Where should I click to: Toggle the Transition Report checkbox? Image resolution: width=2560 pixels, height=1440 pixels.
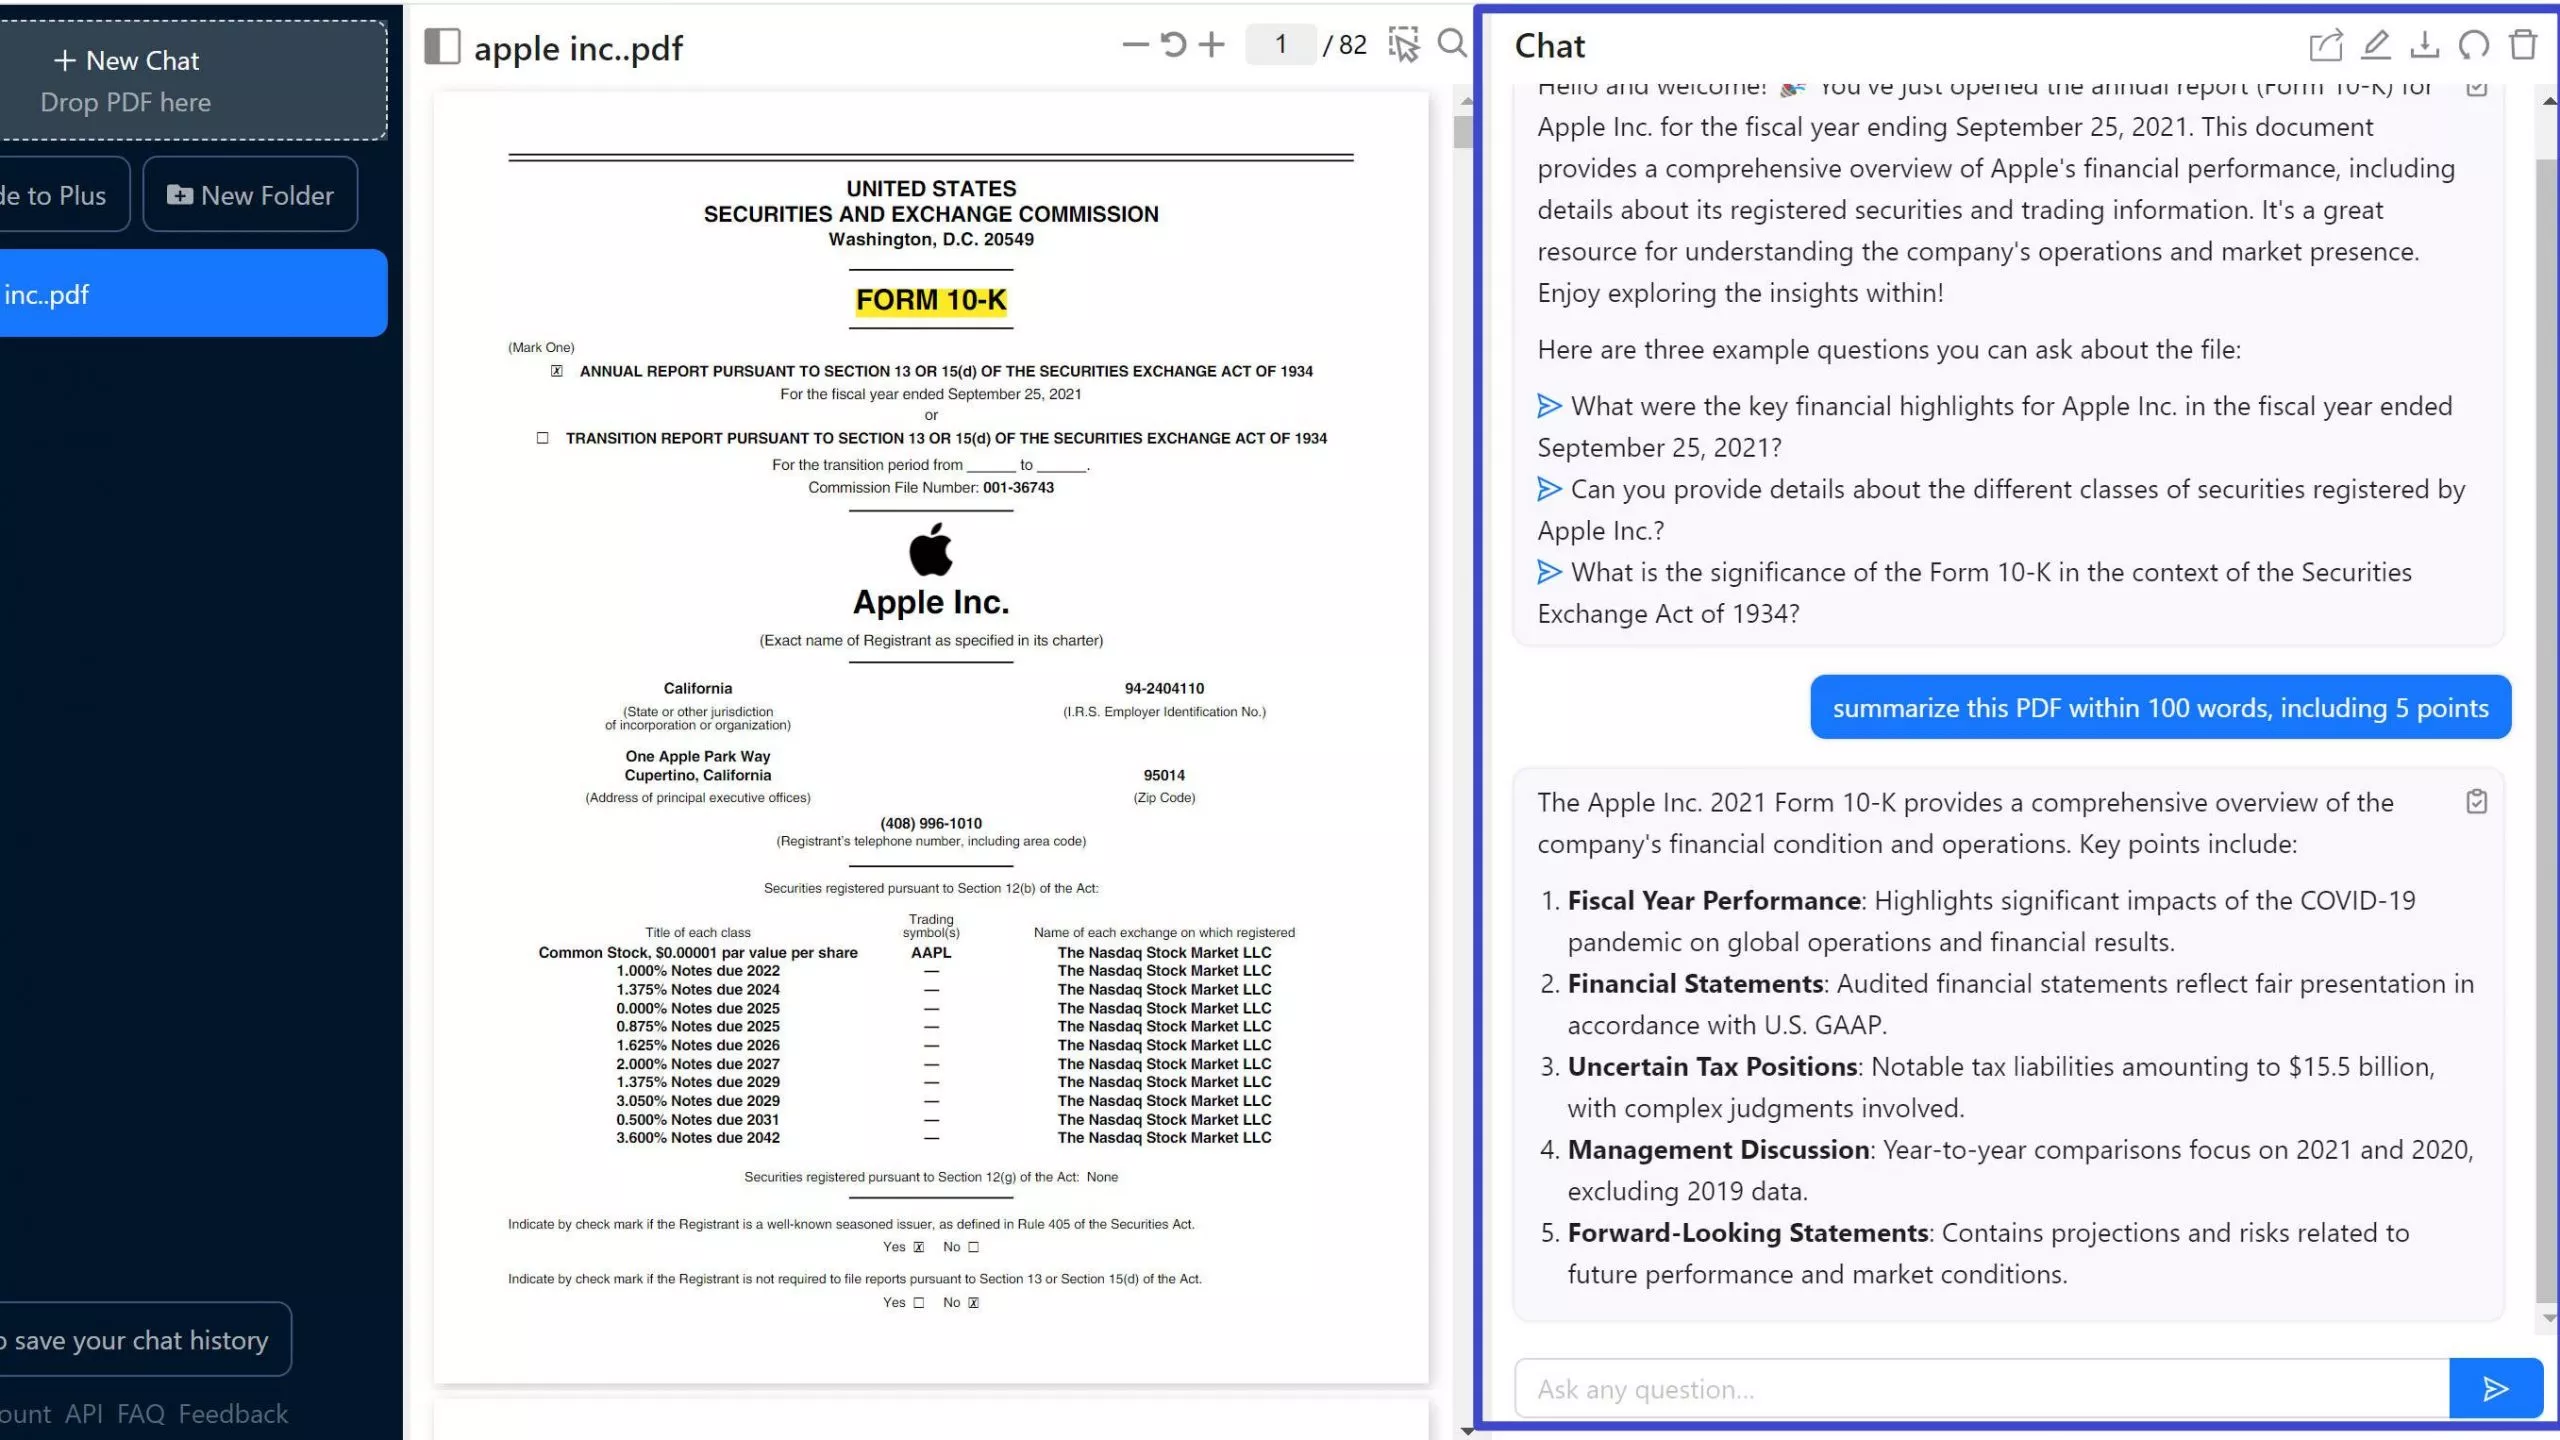[x=540, y=438]
